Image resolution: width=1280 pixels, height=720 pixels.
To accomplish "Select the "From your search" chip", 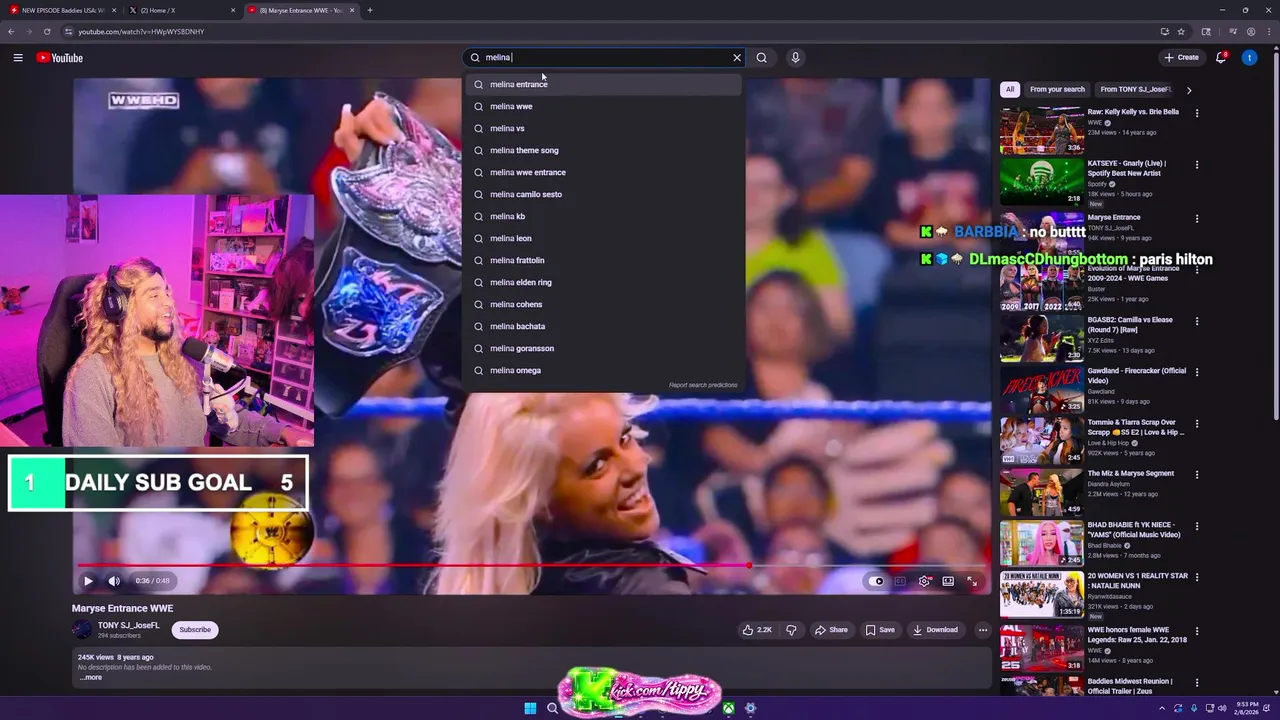I will click(x=1057, y=89).
